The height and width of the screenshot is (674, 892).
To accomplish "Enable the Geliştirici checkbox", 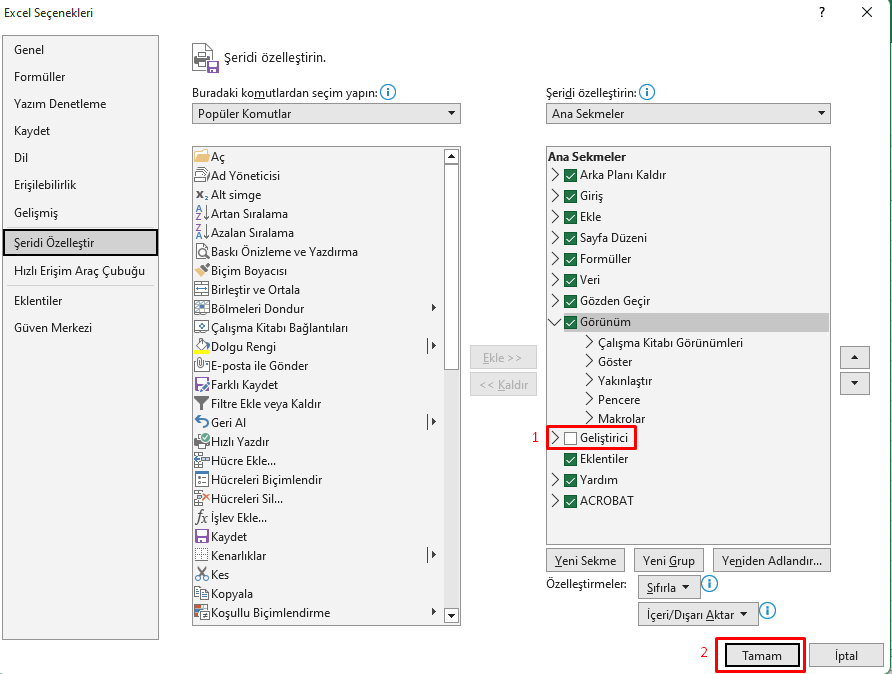I will [x=570, y=438].
